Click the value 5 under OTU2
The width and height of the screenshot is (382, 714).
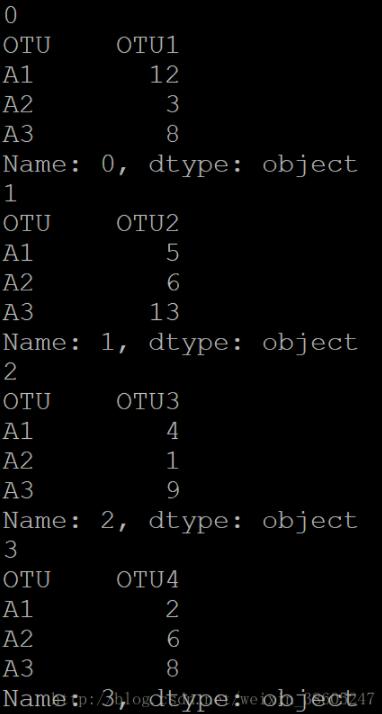click(x=173, y=253)
